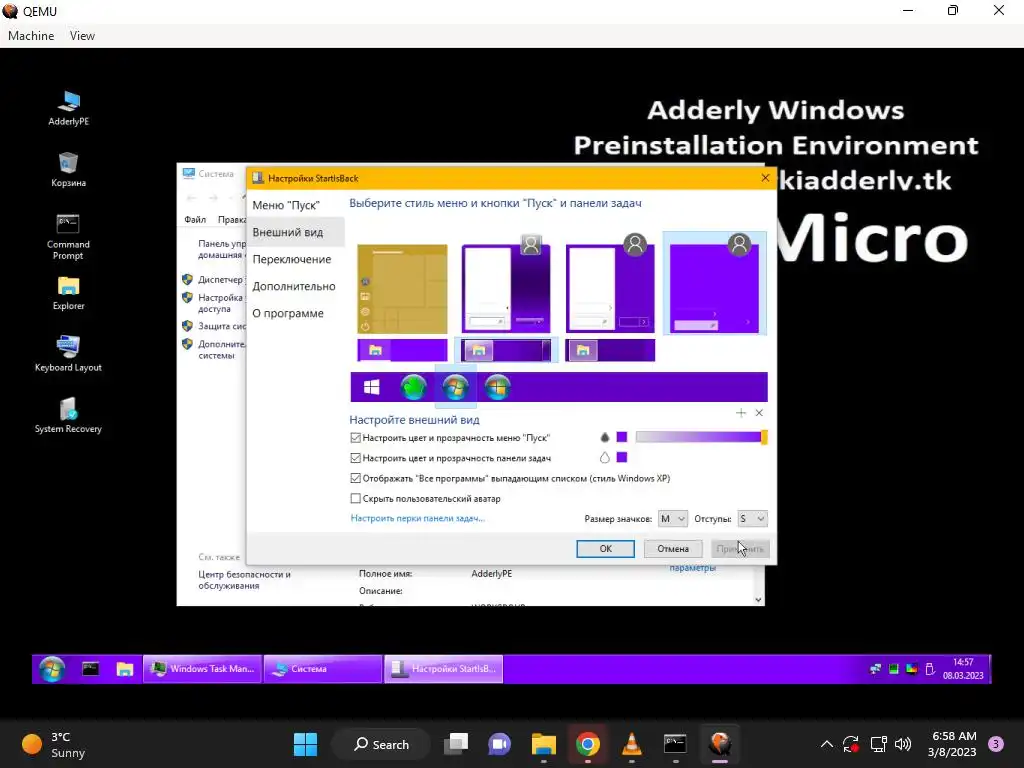Show hidden icons chevron in host tray

tap(826, 744)
